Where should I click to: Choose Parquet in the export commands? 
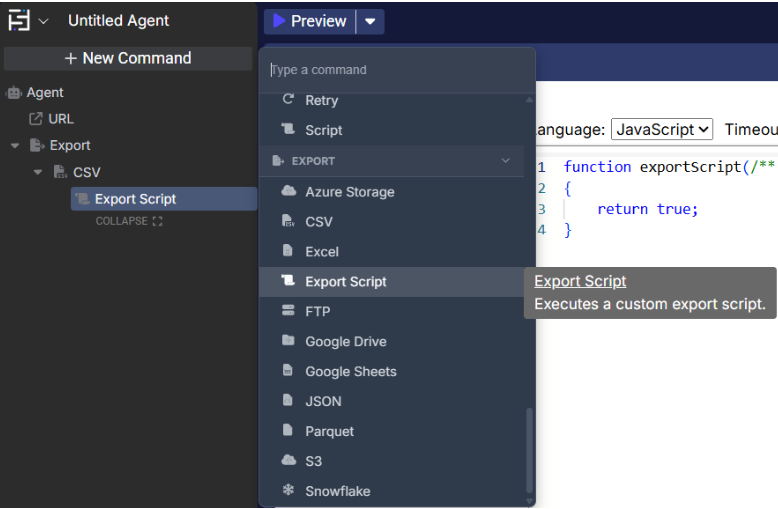tap(329, 431)
